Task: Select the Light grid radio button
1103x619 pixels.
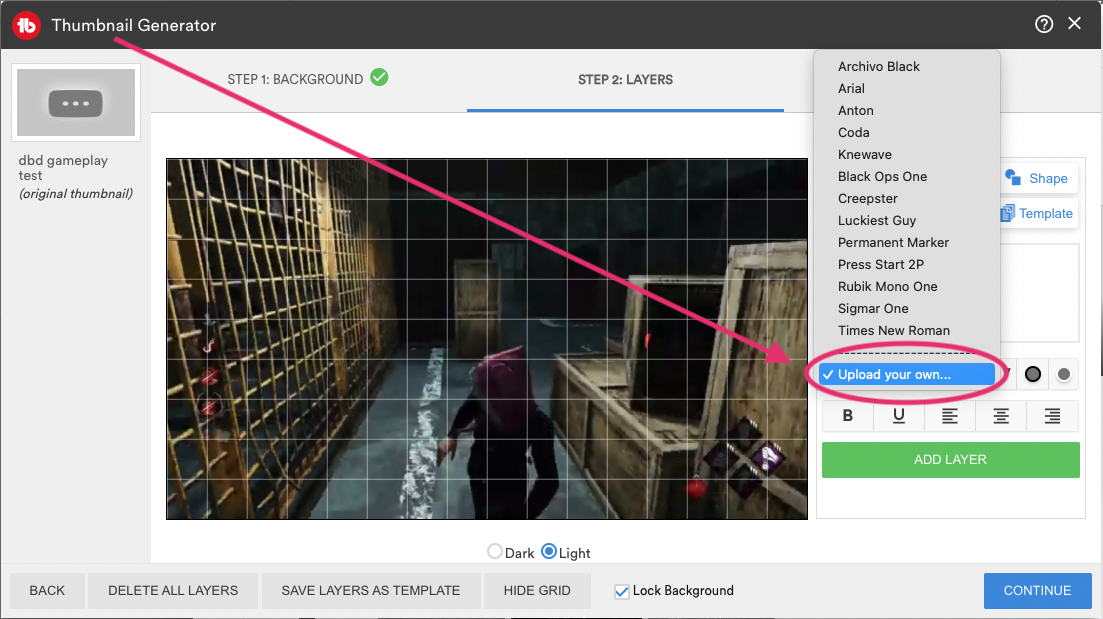Action: coord(549,551)
